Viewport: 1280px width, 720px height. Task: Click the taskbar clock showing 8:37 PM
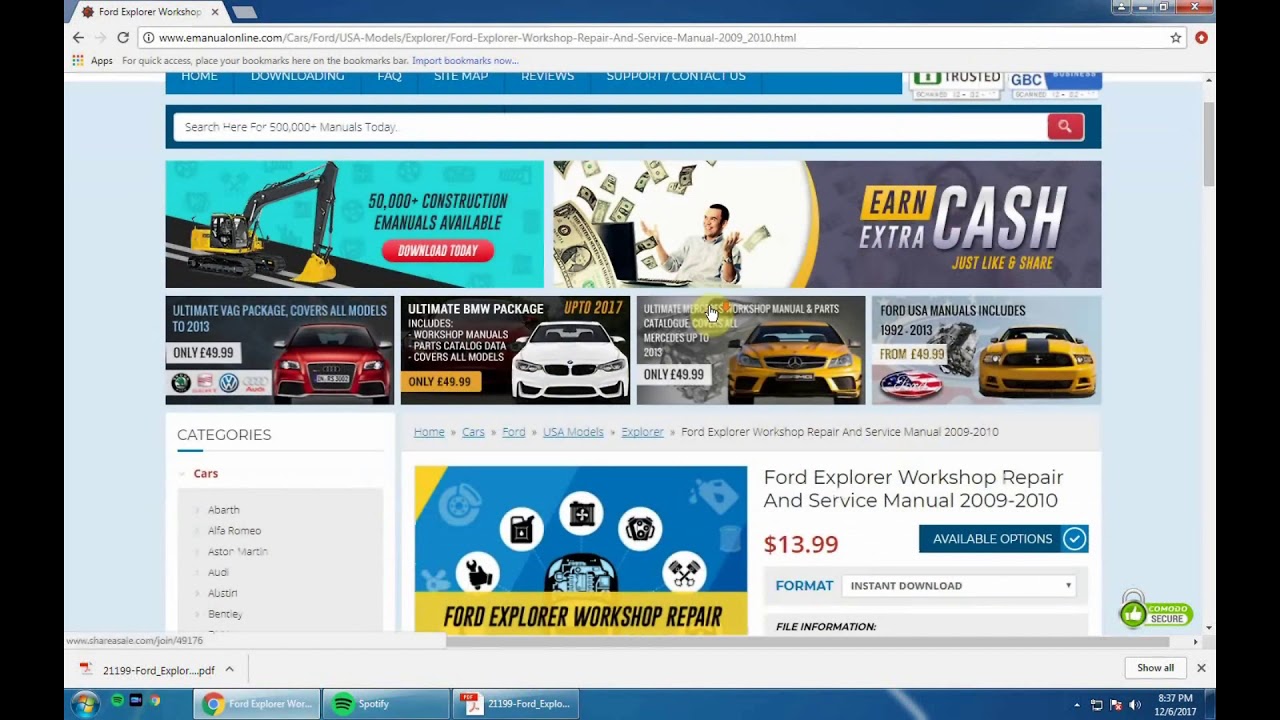1175,705
